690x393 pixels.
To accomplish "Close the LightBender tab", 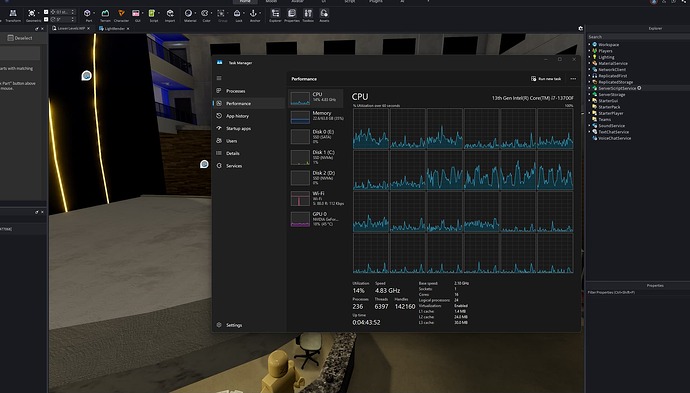I will pyautogui.click(x=128, y=29).
